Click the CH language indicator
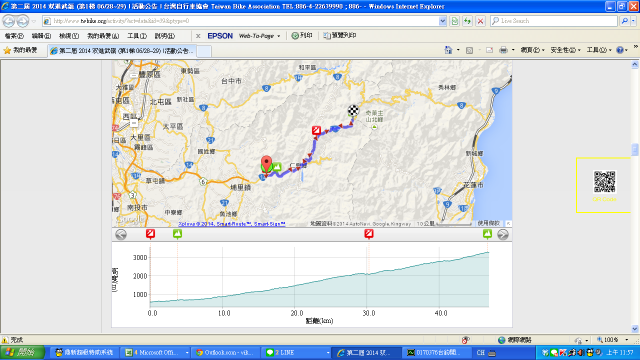This screenshot has height=360, width=640. (480, 352)
